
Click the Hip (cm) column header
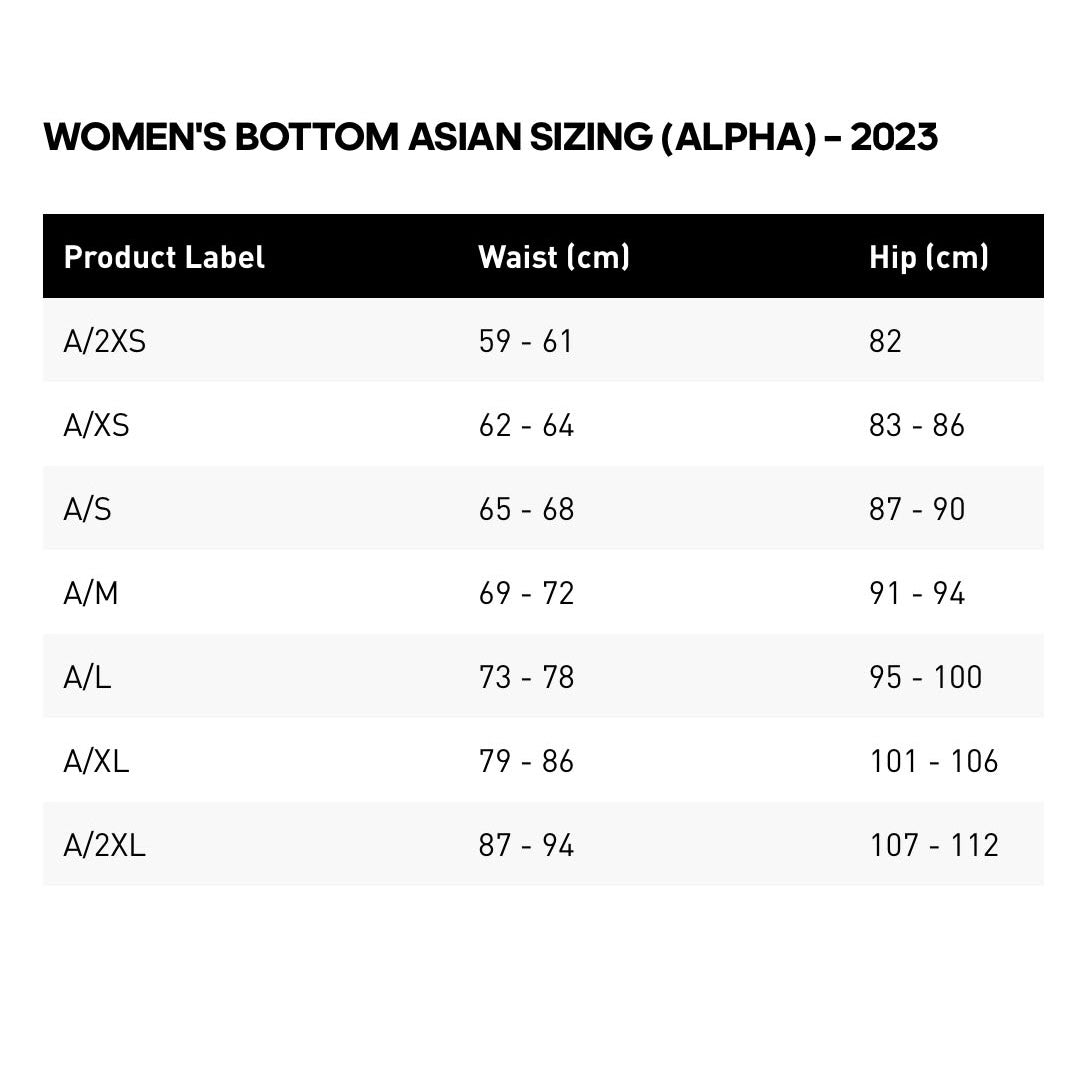(928, 257)
